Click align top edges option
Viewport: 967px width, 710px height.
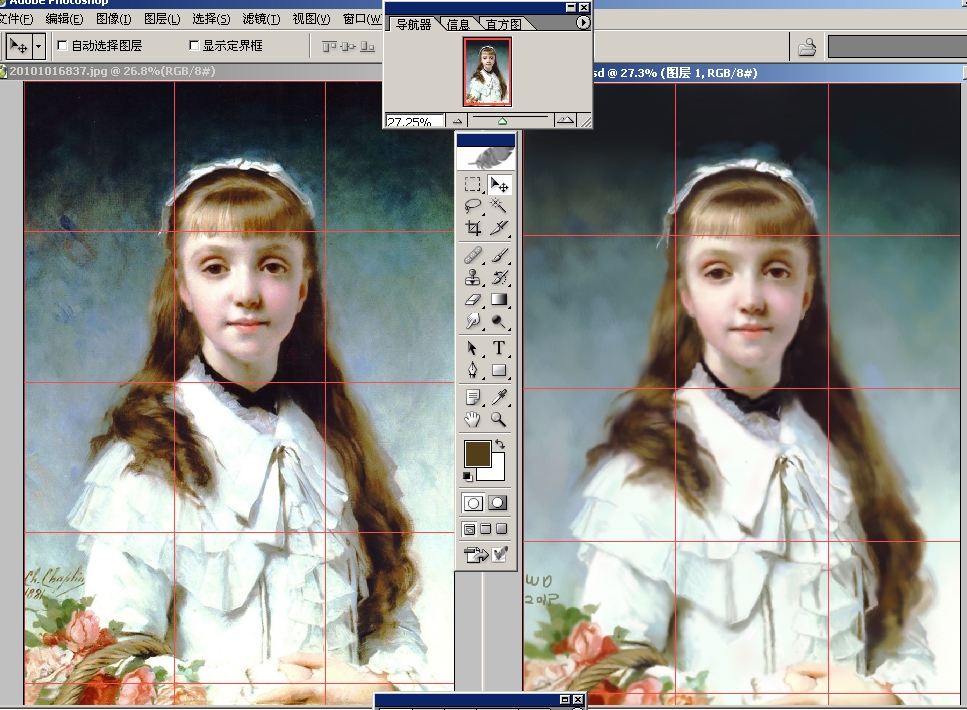pos(329,46)
